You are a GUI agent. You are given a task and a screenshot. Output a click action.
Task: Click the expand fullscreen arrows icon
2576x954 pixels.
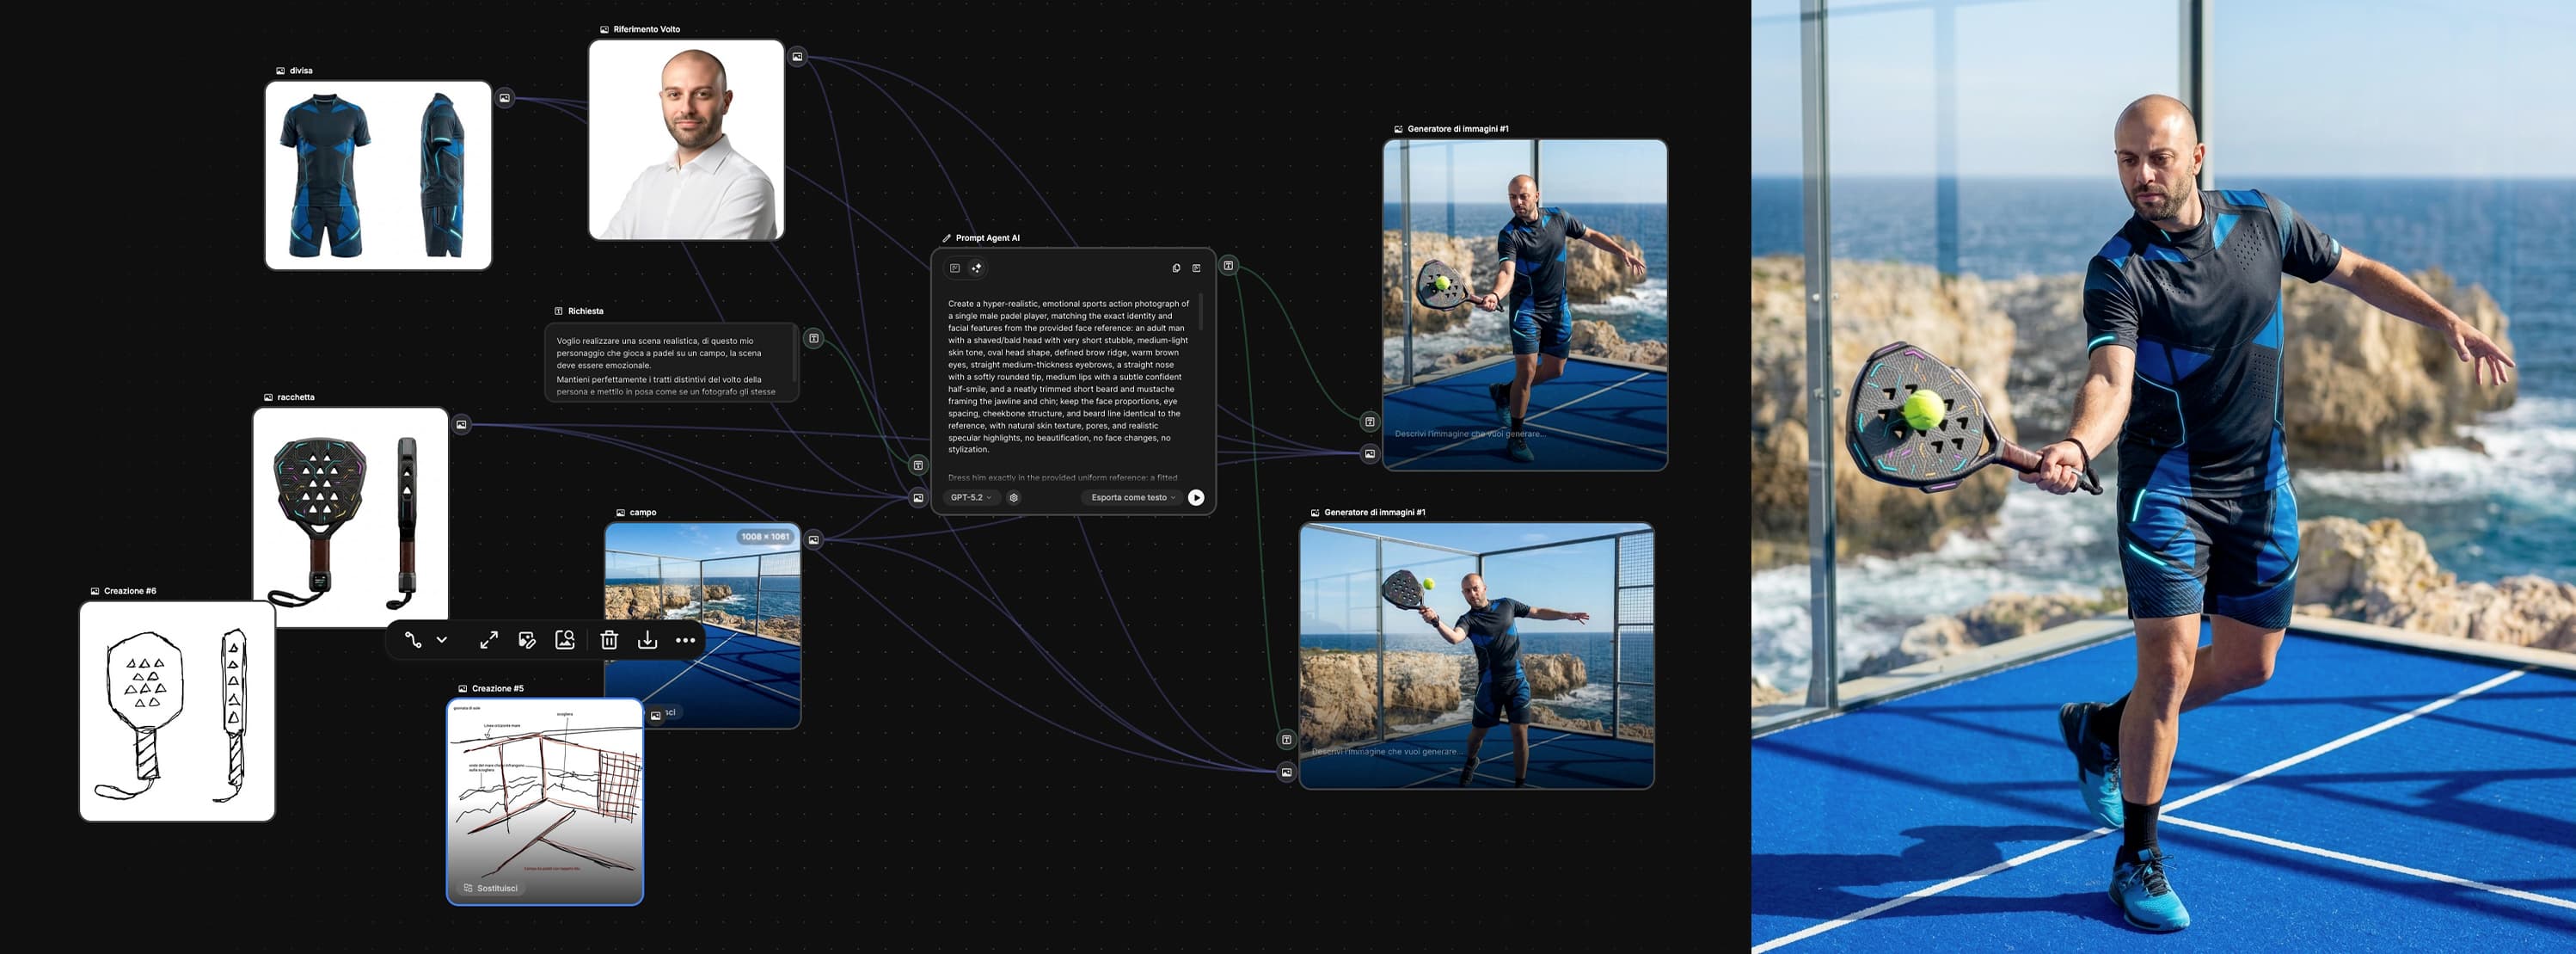click(489, 640)
